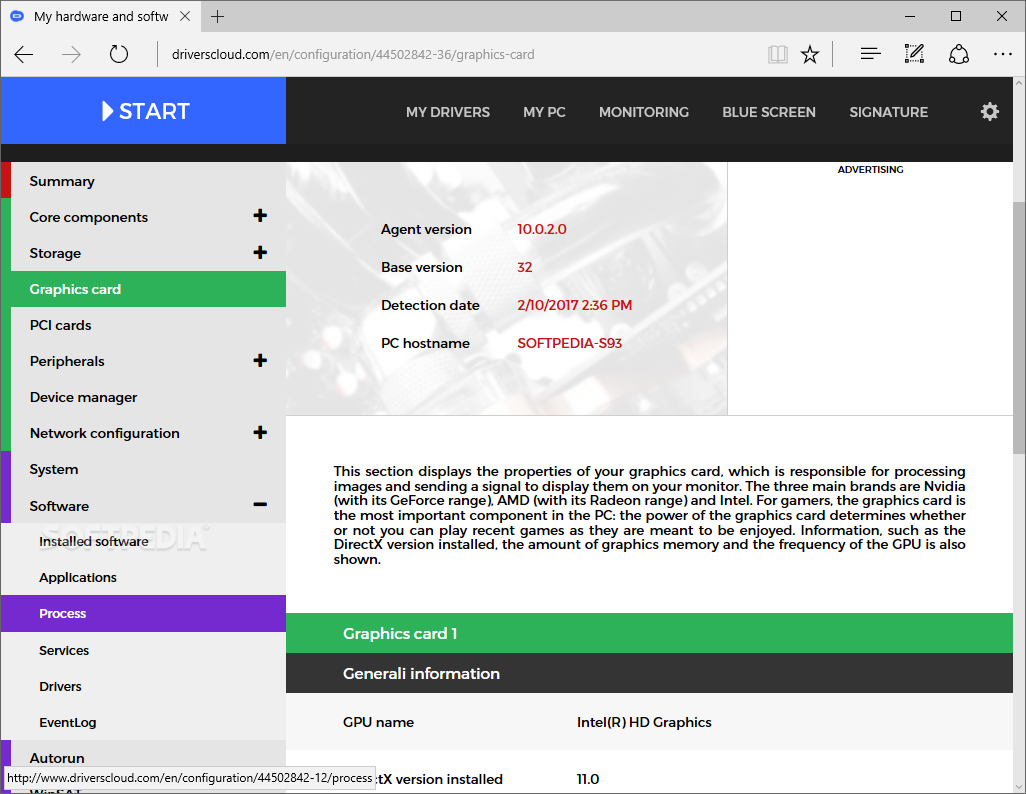Click the blue START button
The image size is (1026, 794).
(x=143, y=111)
